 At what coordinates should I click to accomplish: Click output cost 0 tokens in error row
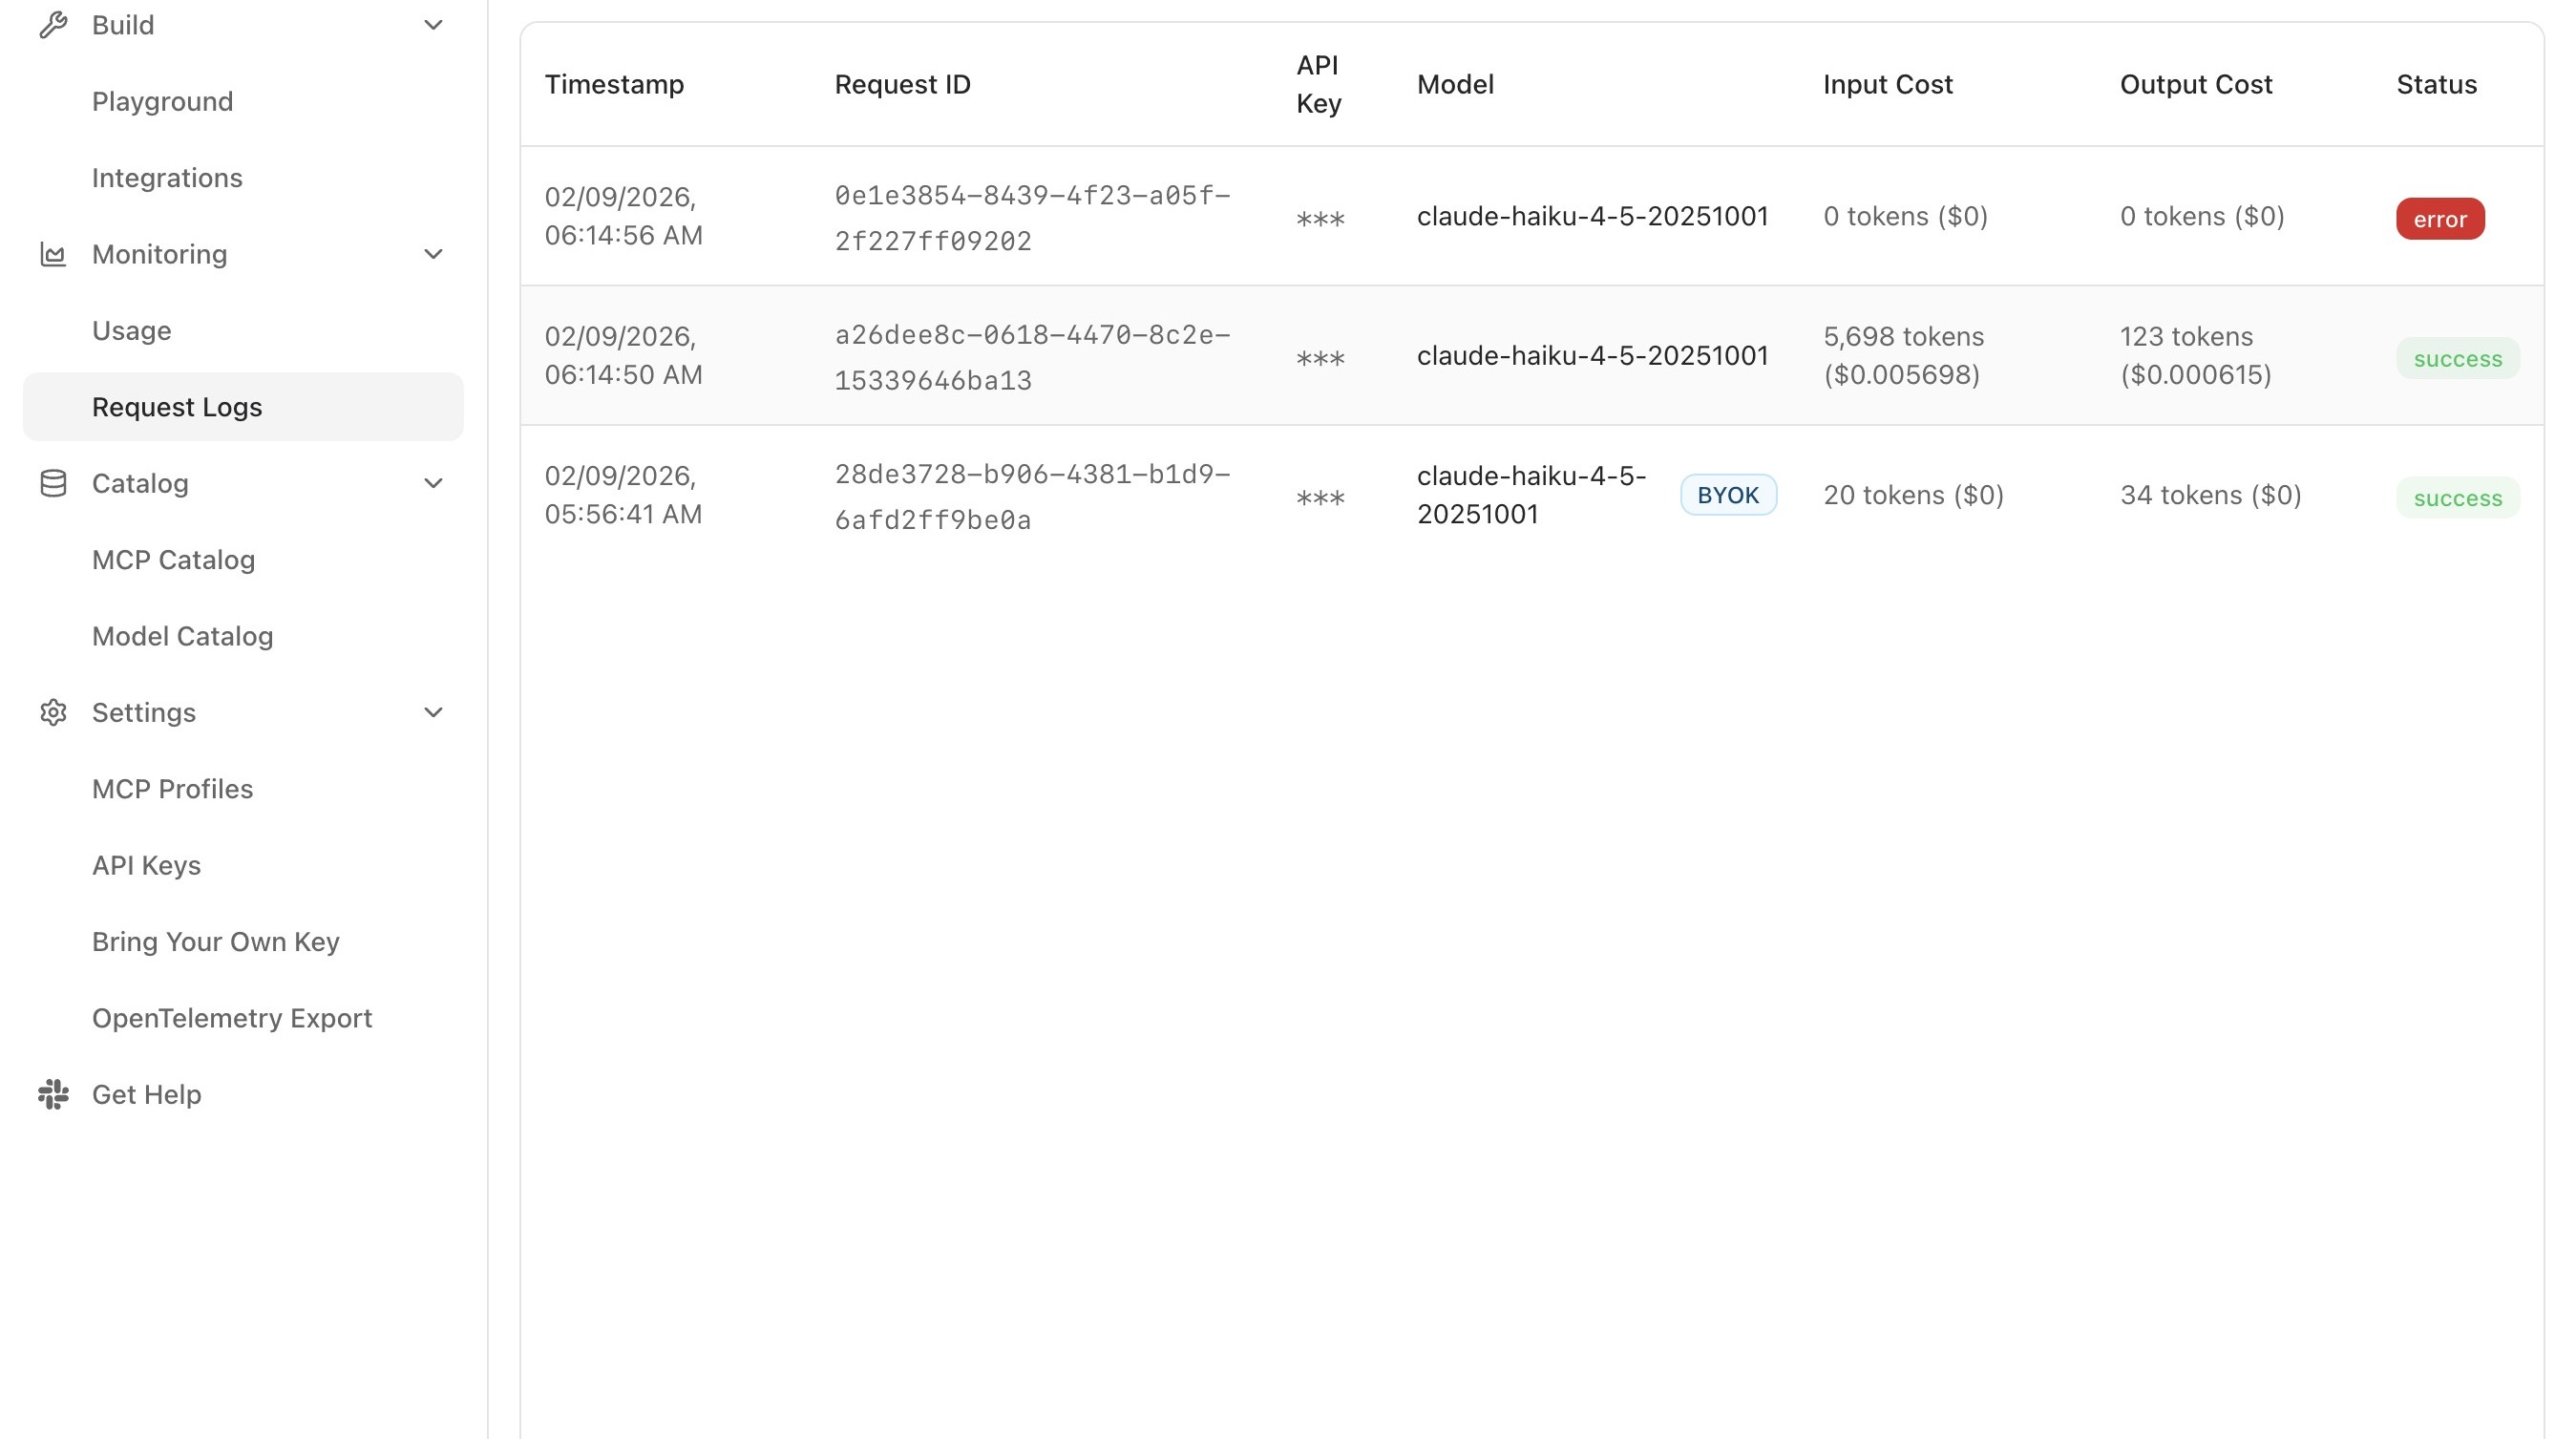pyautogui.click(x=2202, y=216)
